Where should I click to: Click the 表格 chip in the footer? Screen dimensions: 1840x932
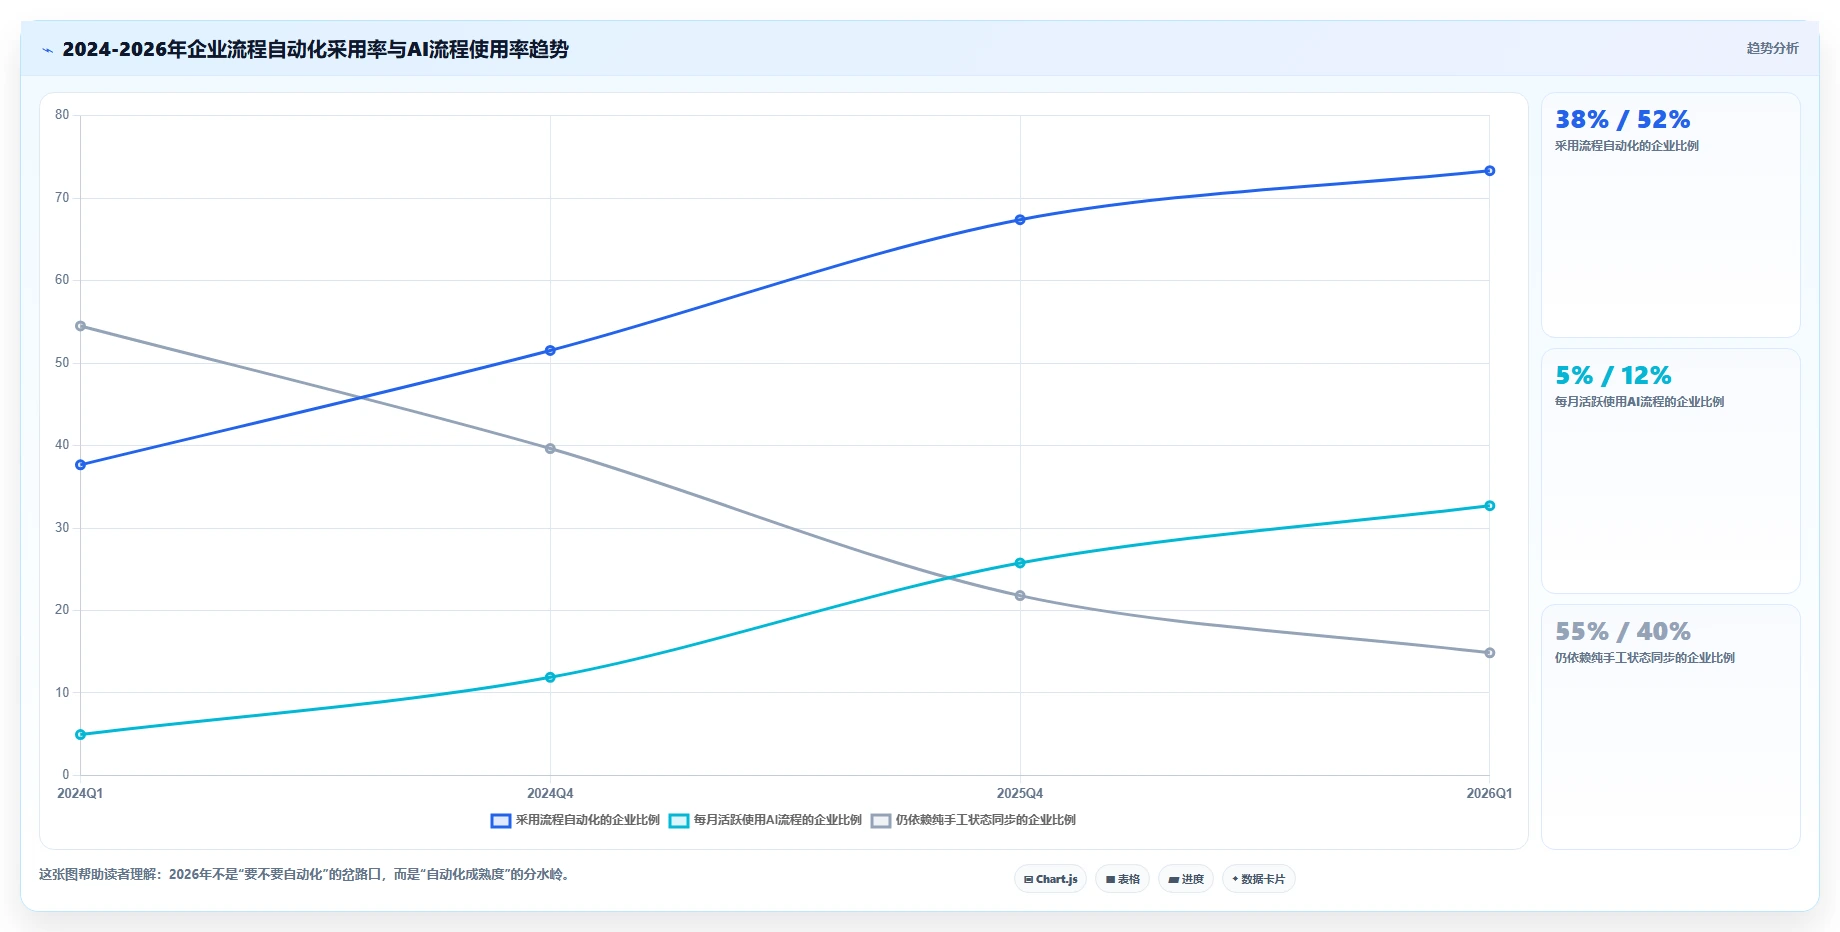point(1122,879)
